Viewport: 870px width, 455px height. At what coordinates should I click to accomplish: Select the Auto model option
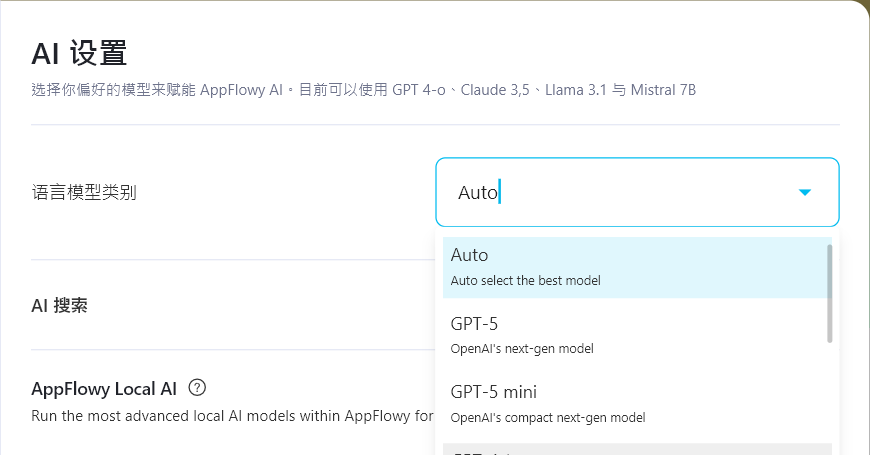(x=635, y=266)
